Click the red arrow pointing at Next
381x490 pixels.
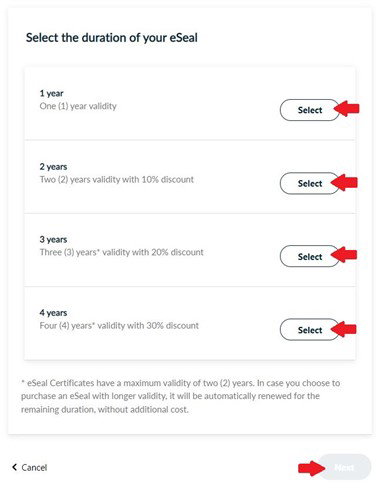tap(311, 468)
